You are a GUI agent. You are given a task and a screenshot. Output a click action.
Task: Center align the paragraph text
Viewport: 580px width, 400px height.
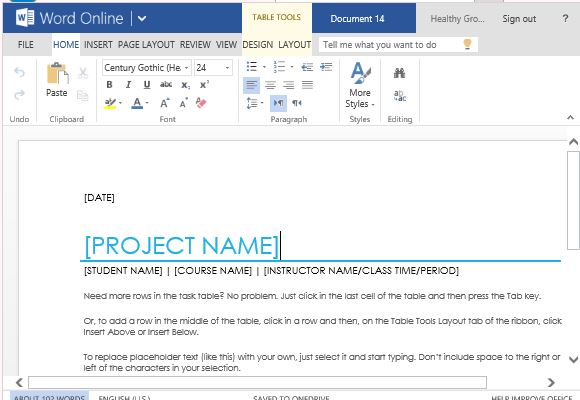[x=270, y=85]
